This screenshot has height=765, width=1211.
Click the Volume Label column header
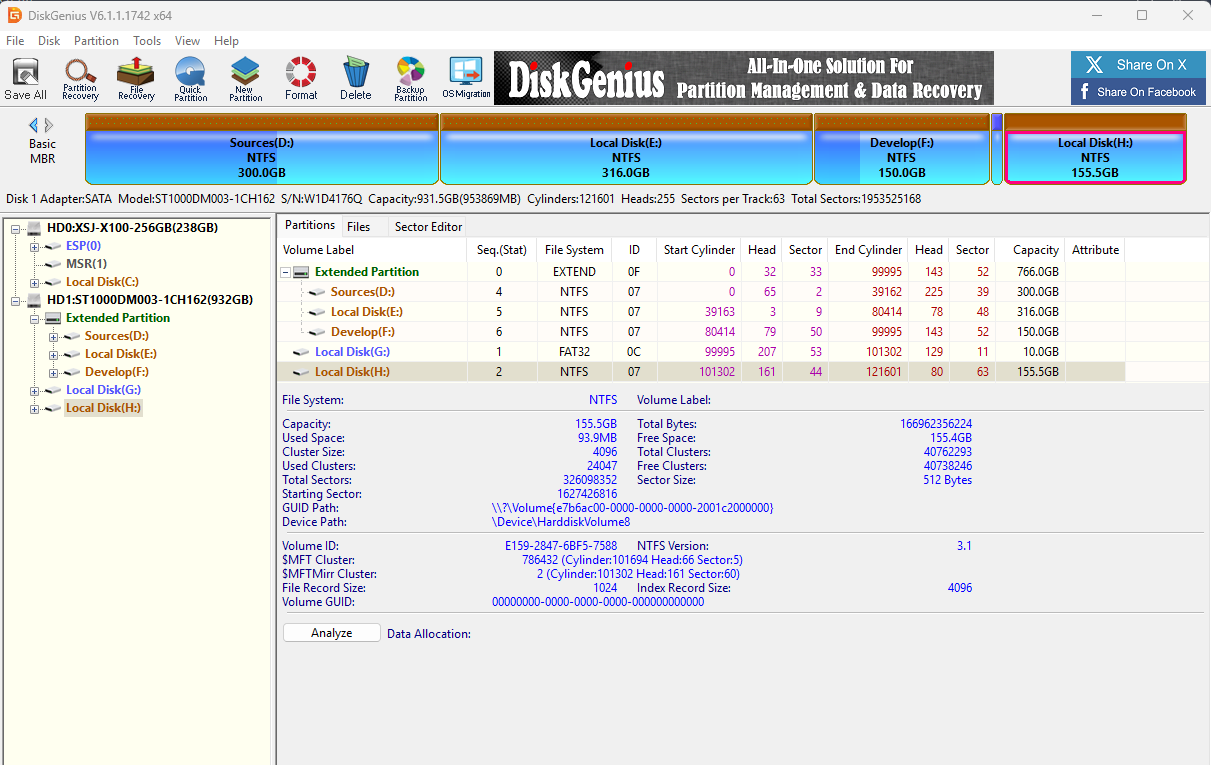coord(371,250)
